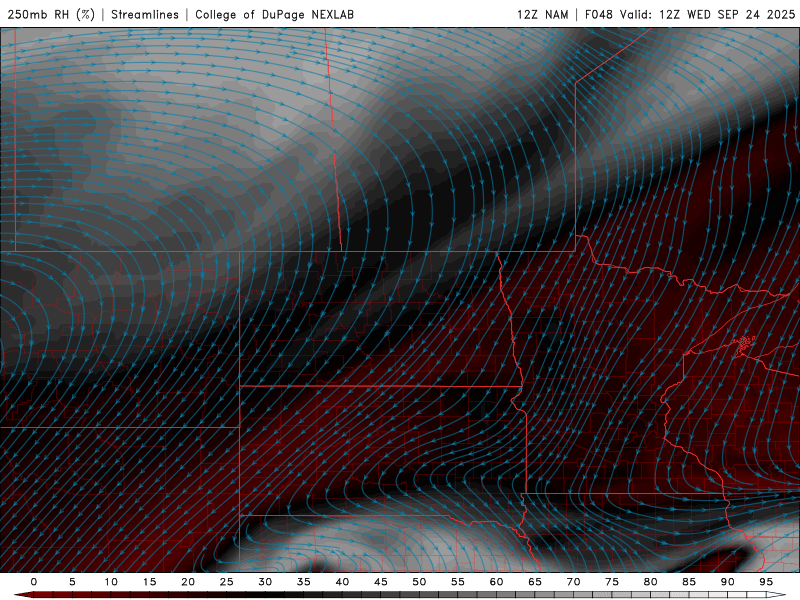Click the 35 label on the legend

pos(304,582)
